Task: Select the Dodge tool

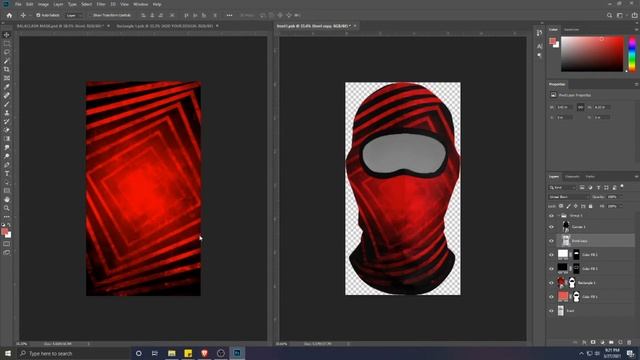Action: coord(7,156)
